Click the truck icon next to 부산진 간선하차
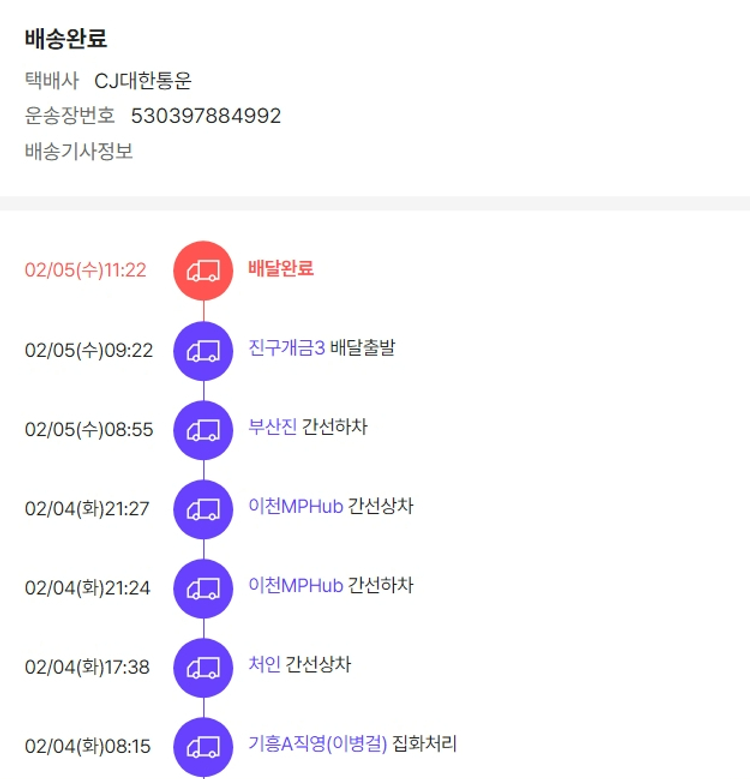 (x=203, y=429)
